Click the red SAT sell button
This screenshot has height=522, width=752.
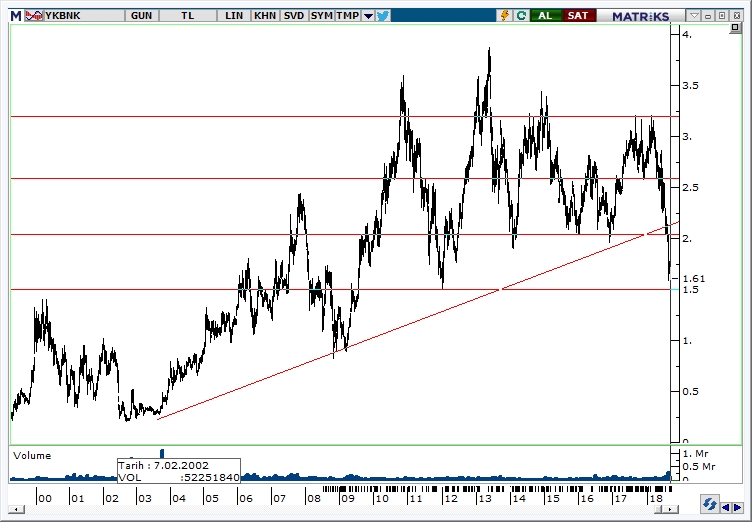point(577,16)
